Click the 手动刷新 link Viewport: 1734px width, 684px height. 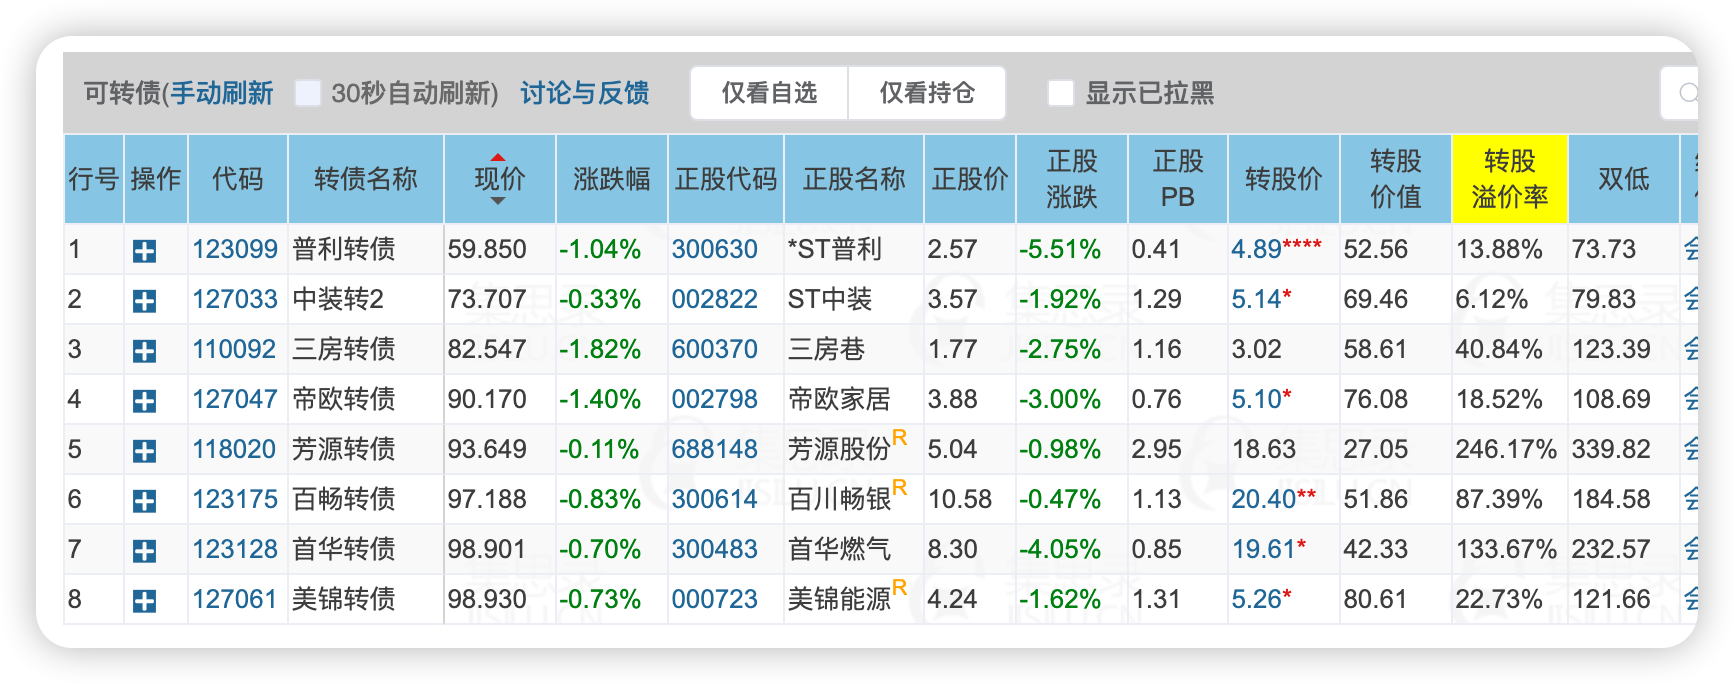coord(222,93)
